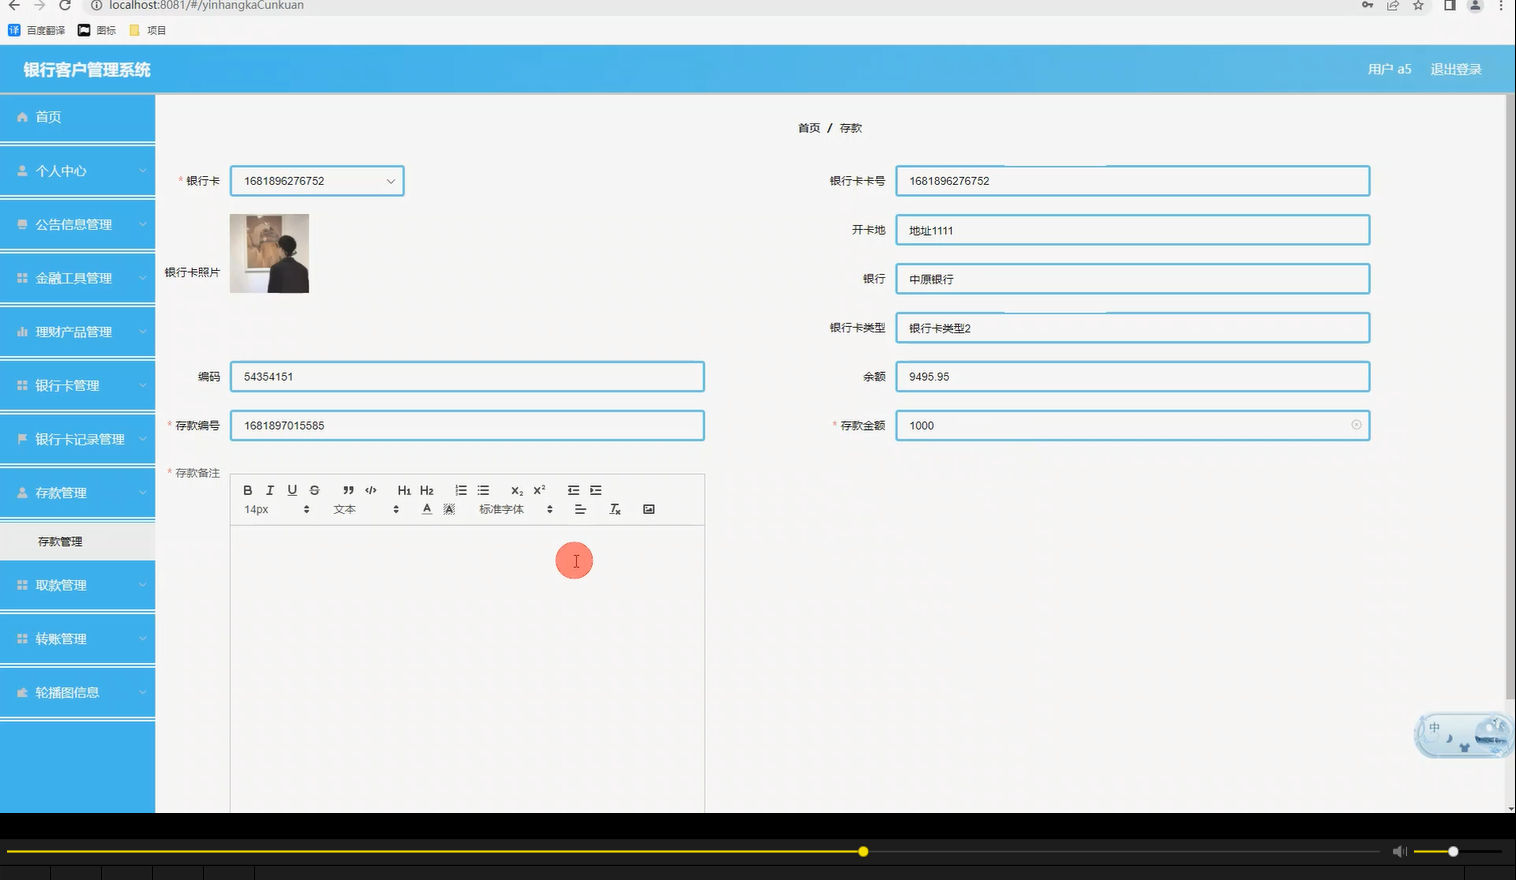The width and height of the screenshot is (1516, 880).
Task: Reload the browser page
Action: (65, 5)
